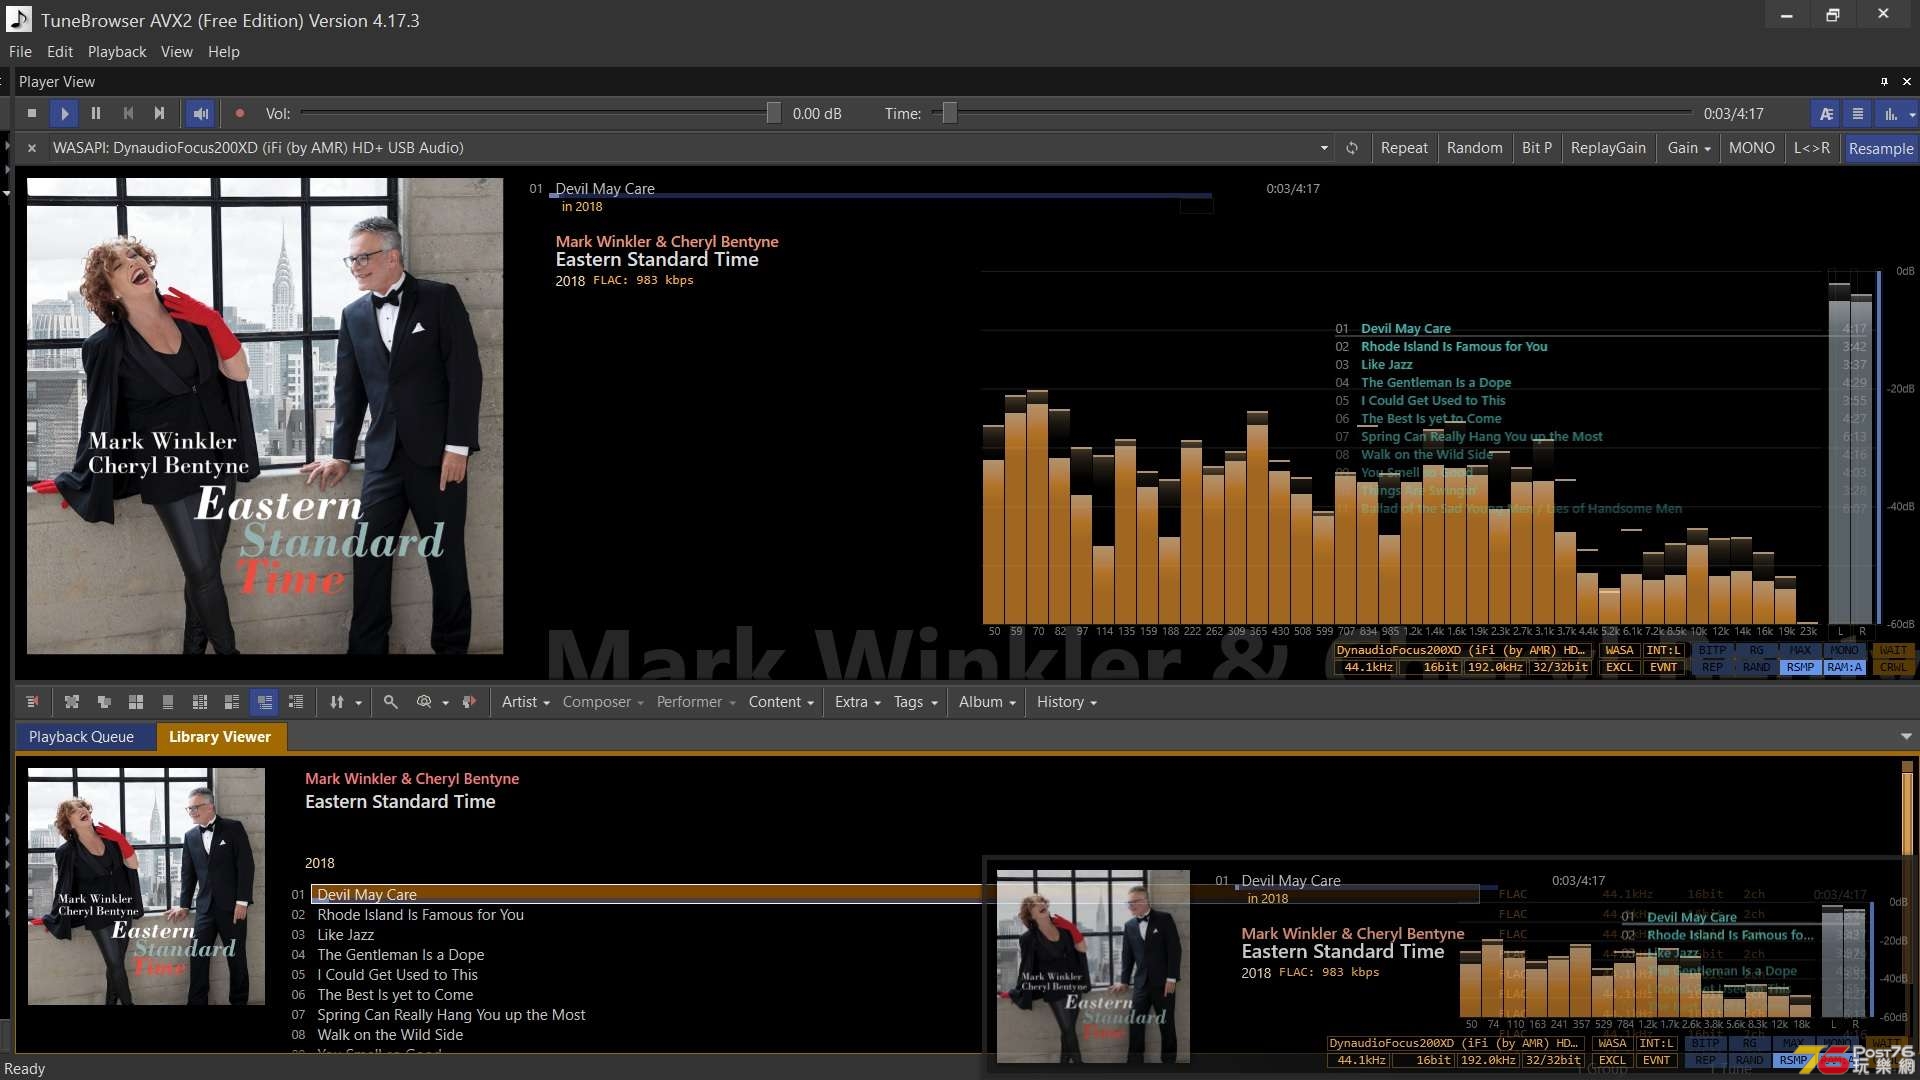Open the Playback menu
1920x1080 pixels.
click(x=117, y=52)
